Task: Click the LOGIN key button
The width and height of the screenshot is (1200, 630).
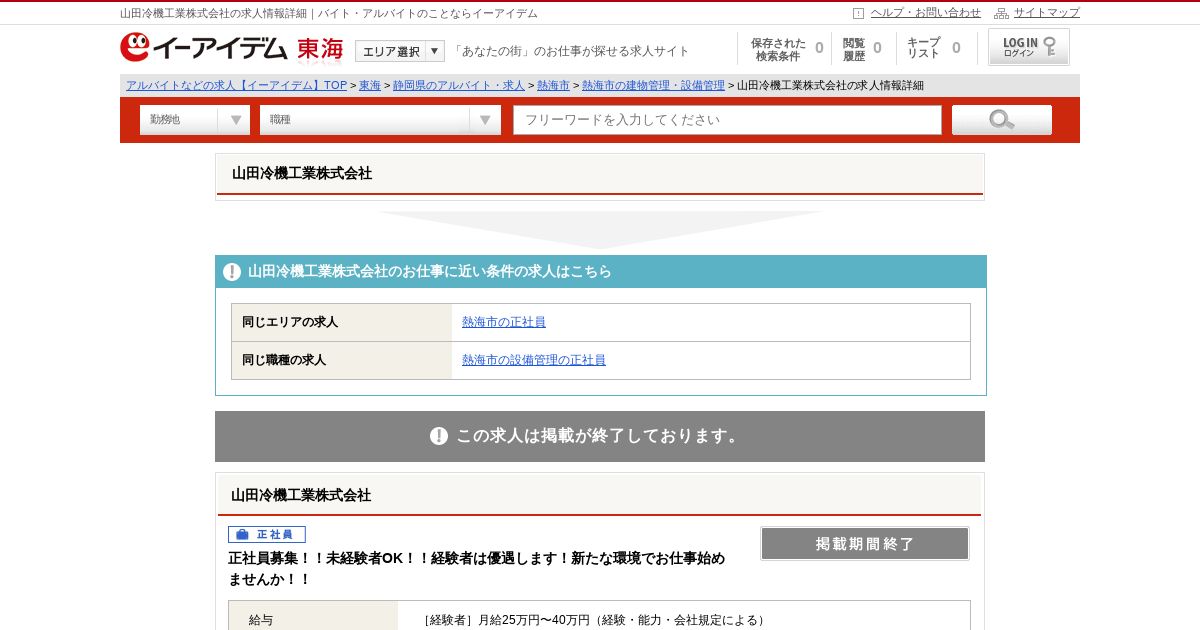Action: tap(1029, 47)
